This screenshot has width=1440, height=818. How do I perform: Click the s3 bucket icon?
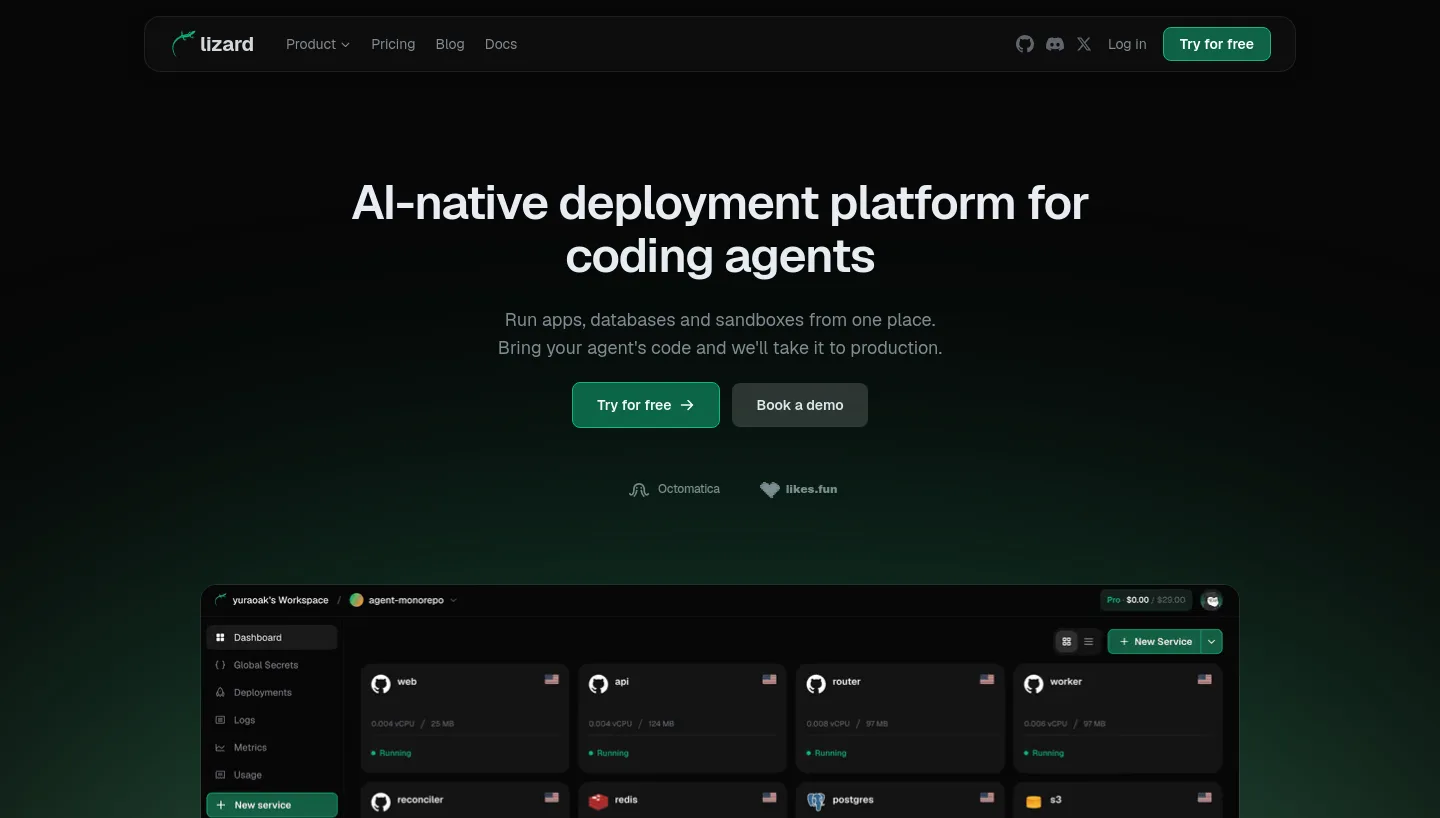tap(1034, 802)
